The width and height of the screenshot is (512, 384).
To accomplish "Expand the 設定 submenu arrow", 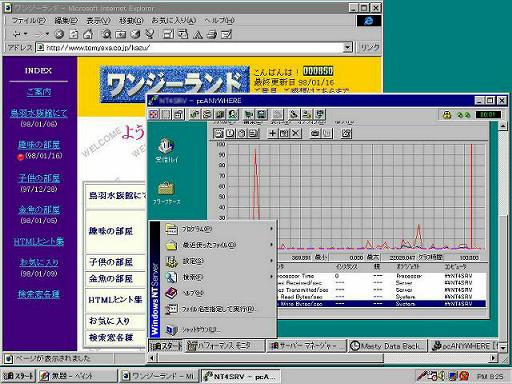I will point(272,261).
